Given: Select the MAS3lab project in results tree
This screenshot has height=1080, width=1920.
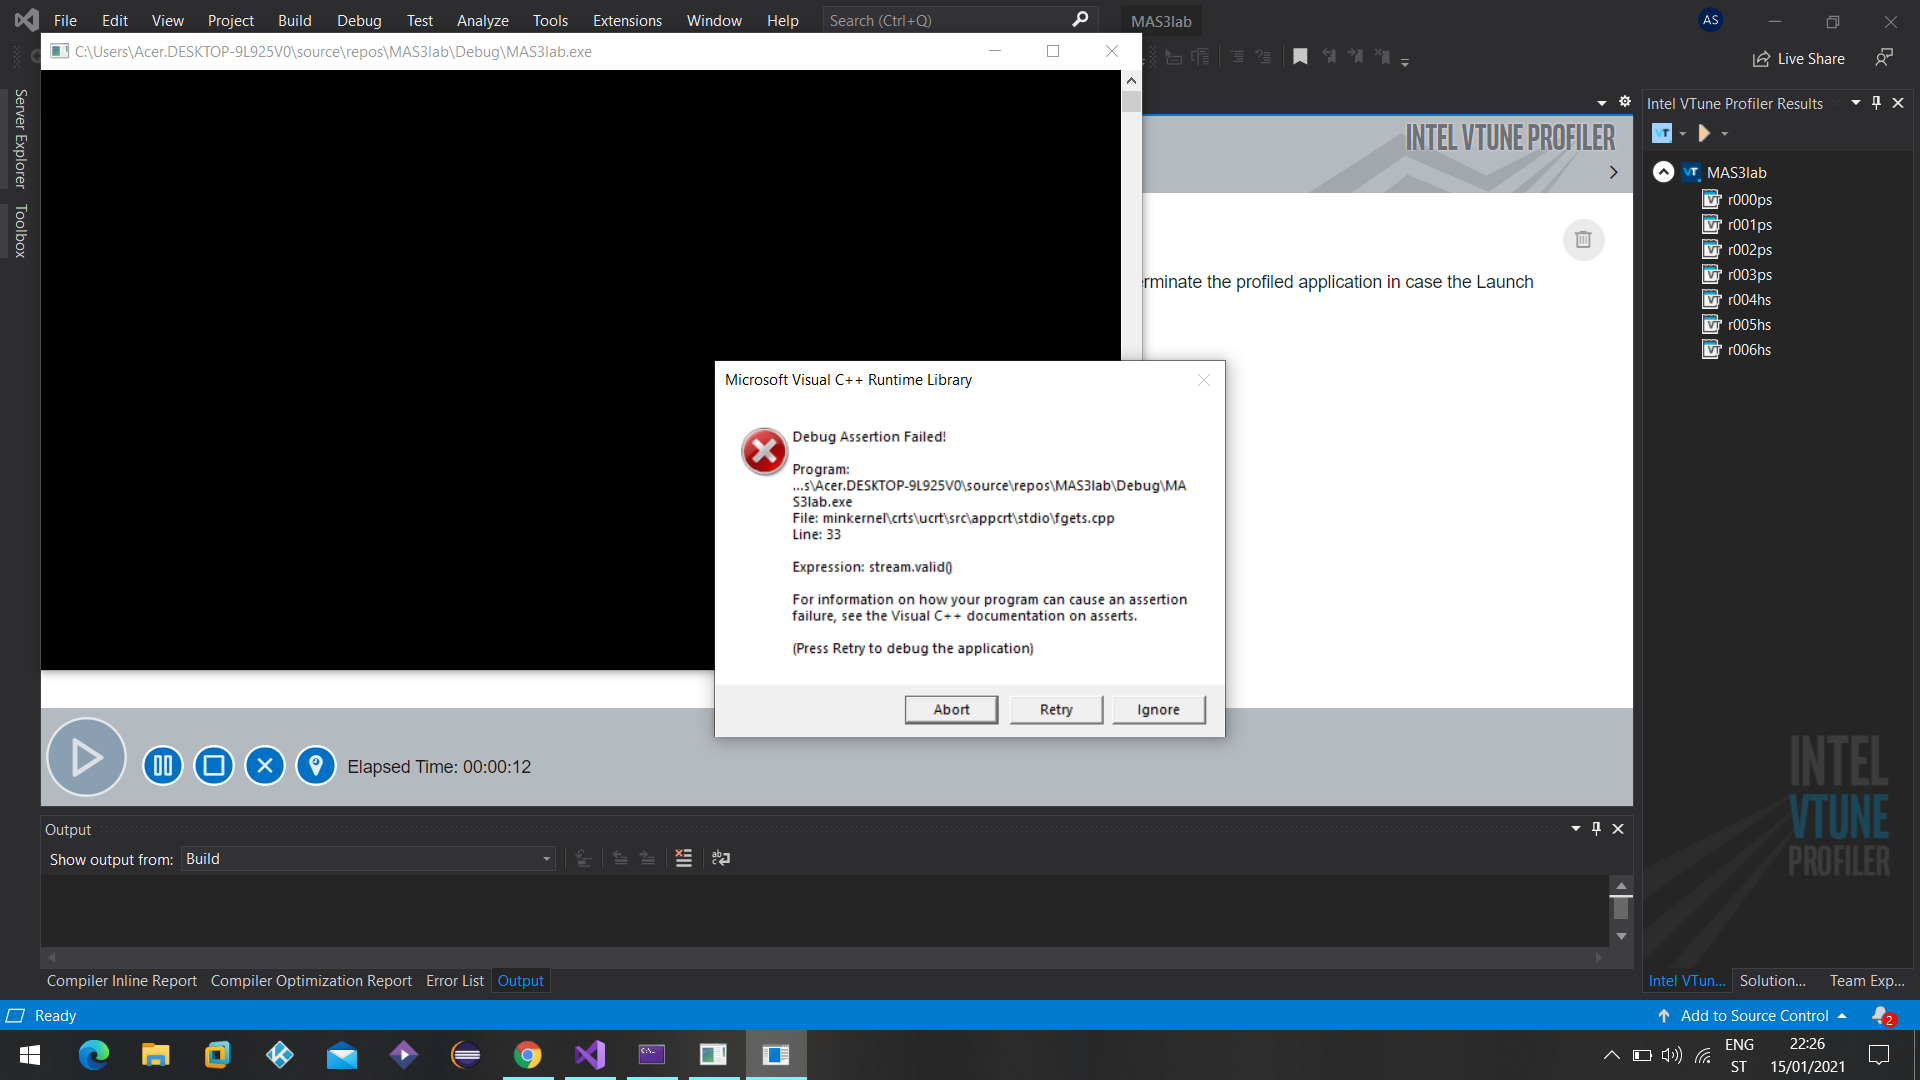Looking at the screenshot, I should point(1736,172).
